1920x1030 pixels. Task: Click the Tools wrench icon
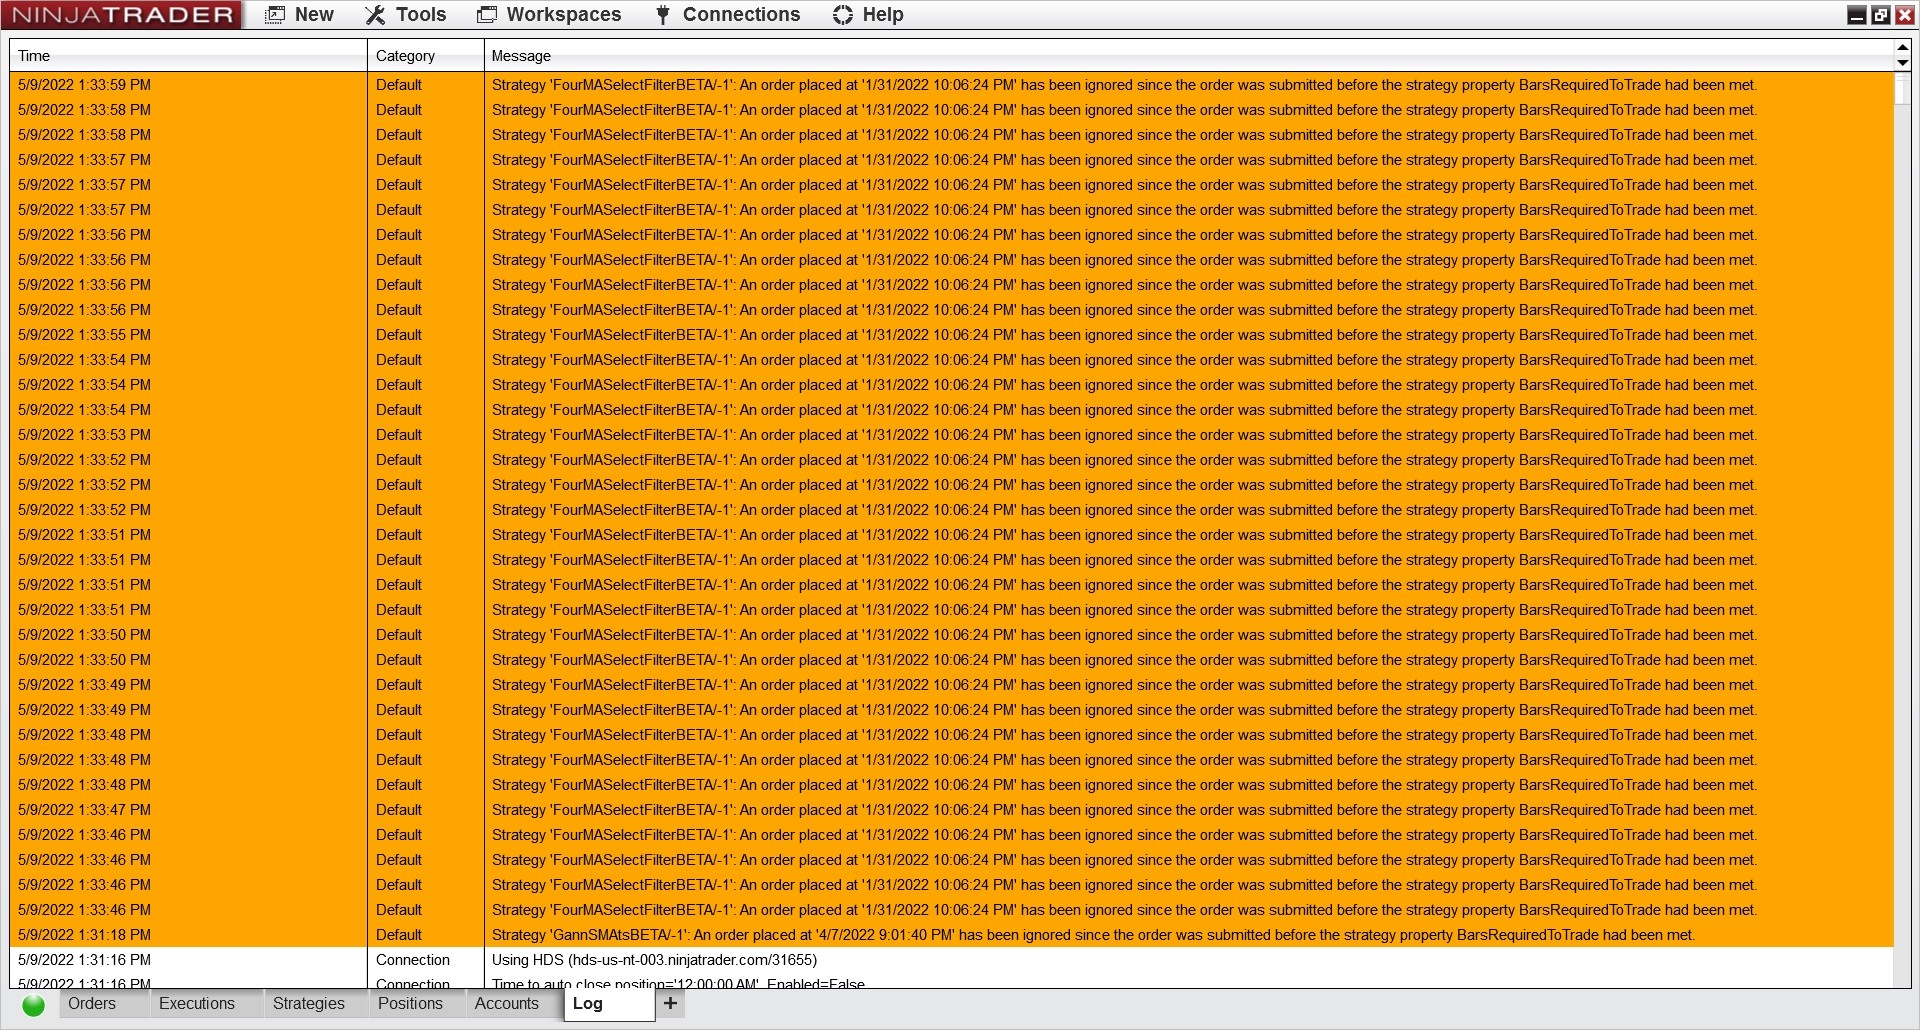(x=375, y=15)
